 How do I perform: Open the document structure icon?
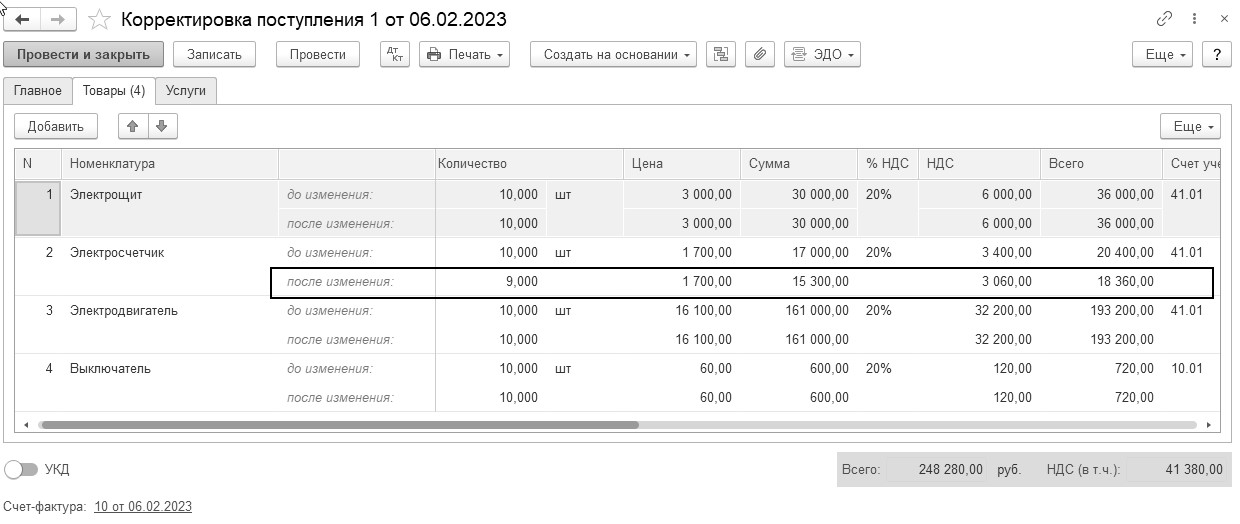(720, 54)
